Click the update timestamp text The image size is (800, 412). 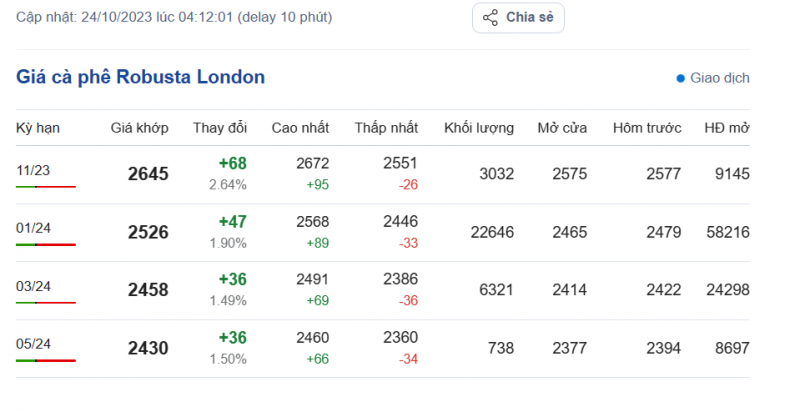174,17
